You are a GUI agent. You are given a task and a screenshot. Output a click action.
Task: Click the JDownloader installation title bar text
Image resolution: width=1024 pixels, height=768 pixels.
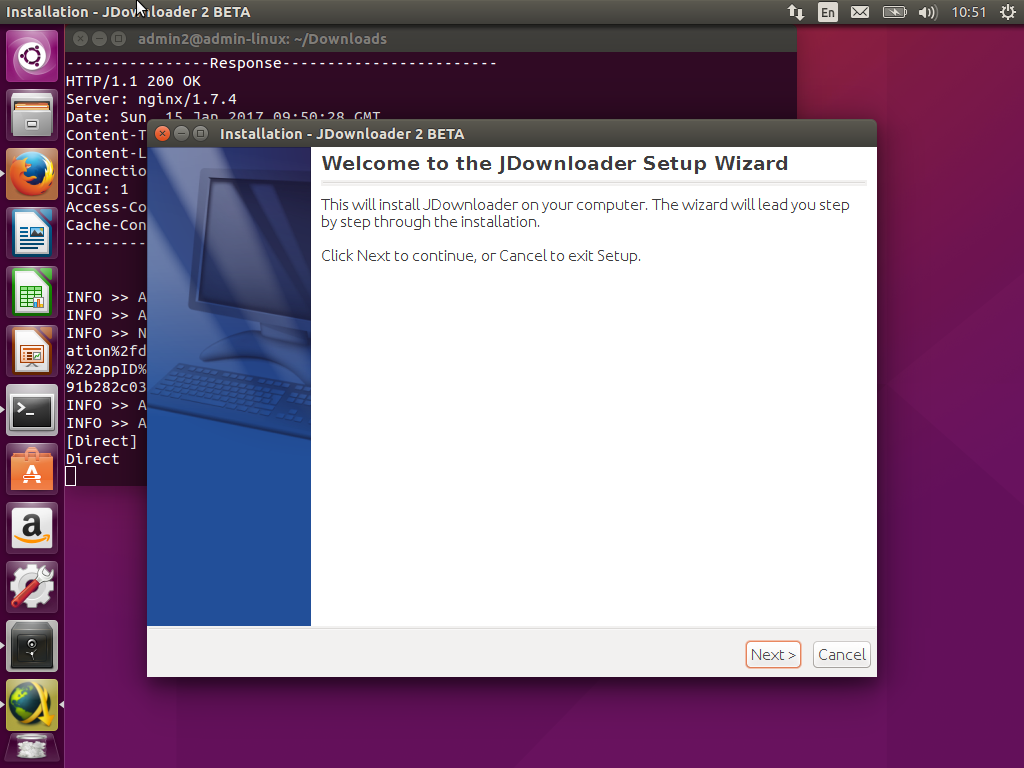point(342,134)
